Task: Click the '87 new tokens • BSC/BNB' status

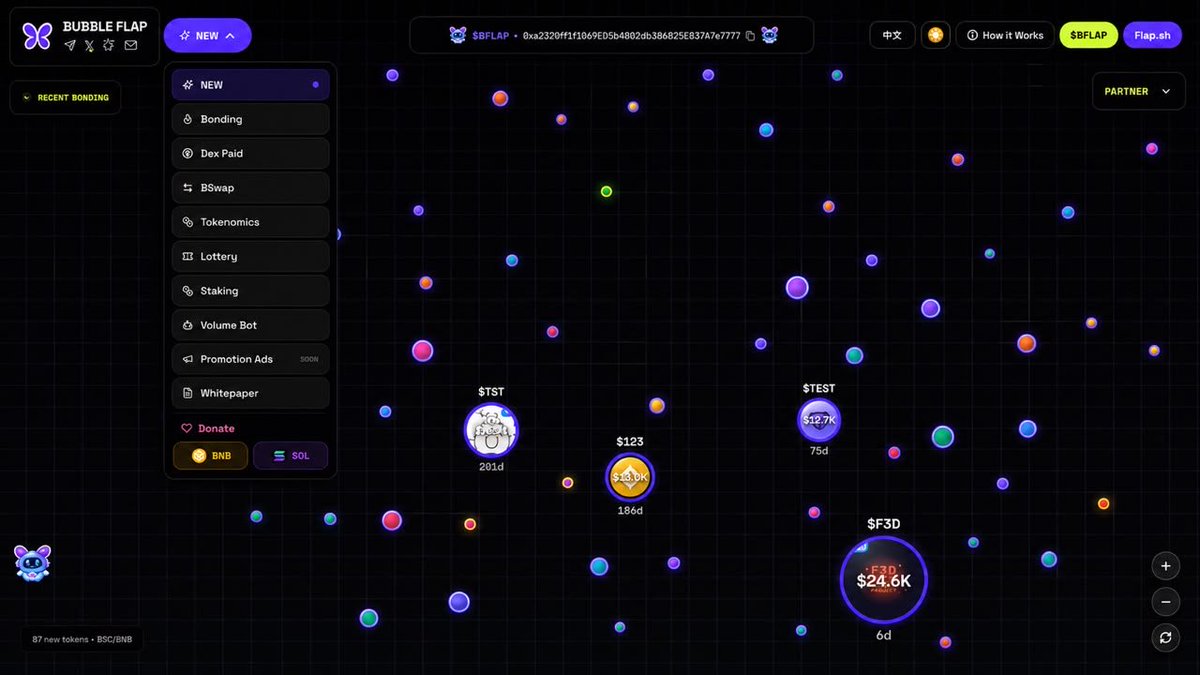Action: point(82,639)
